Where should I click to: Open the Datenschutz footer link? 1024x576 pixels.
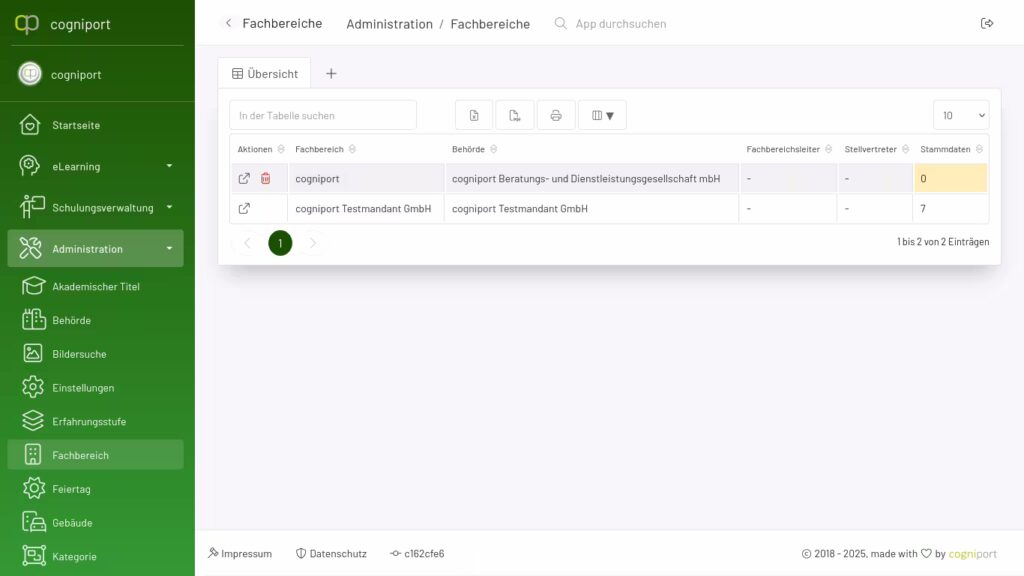[331, 553]
